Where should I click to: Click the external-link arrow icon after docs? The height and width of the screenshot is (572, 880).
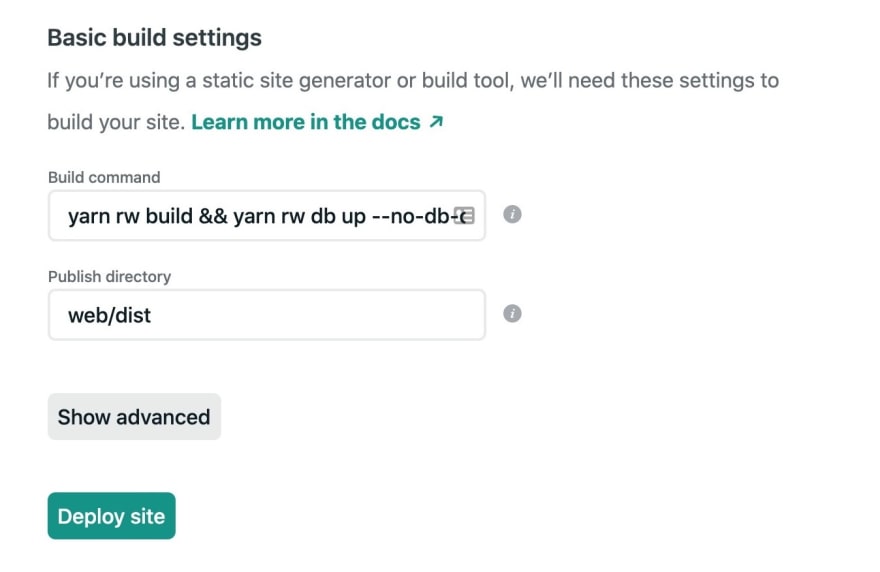[x=436, y=121]
